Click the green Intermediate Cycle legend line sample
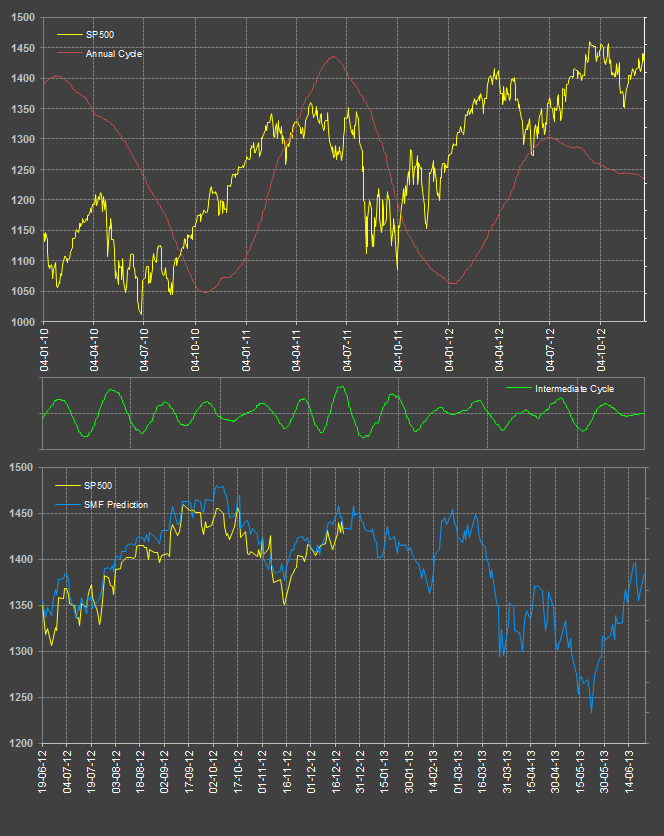The height and width of the screenshot is (836, 664). (519, 388)
